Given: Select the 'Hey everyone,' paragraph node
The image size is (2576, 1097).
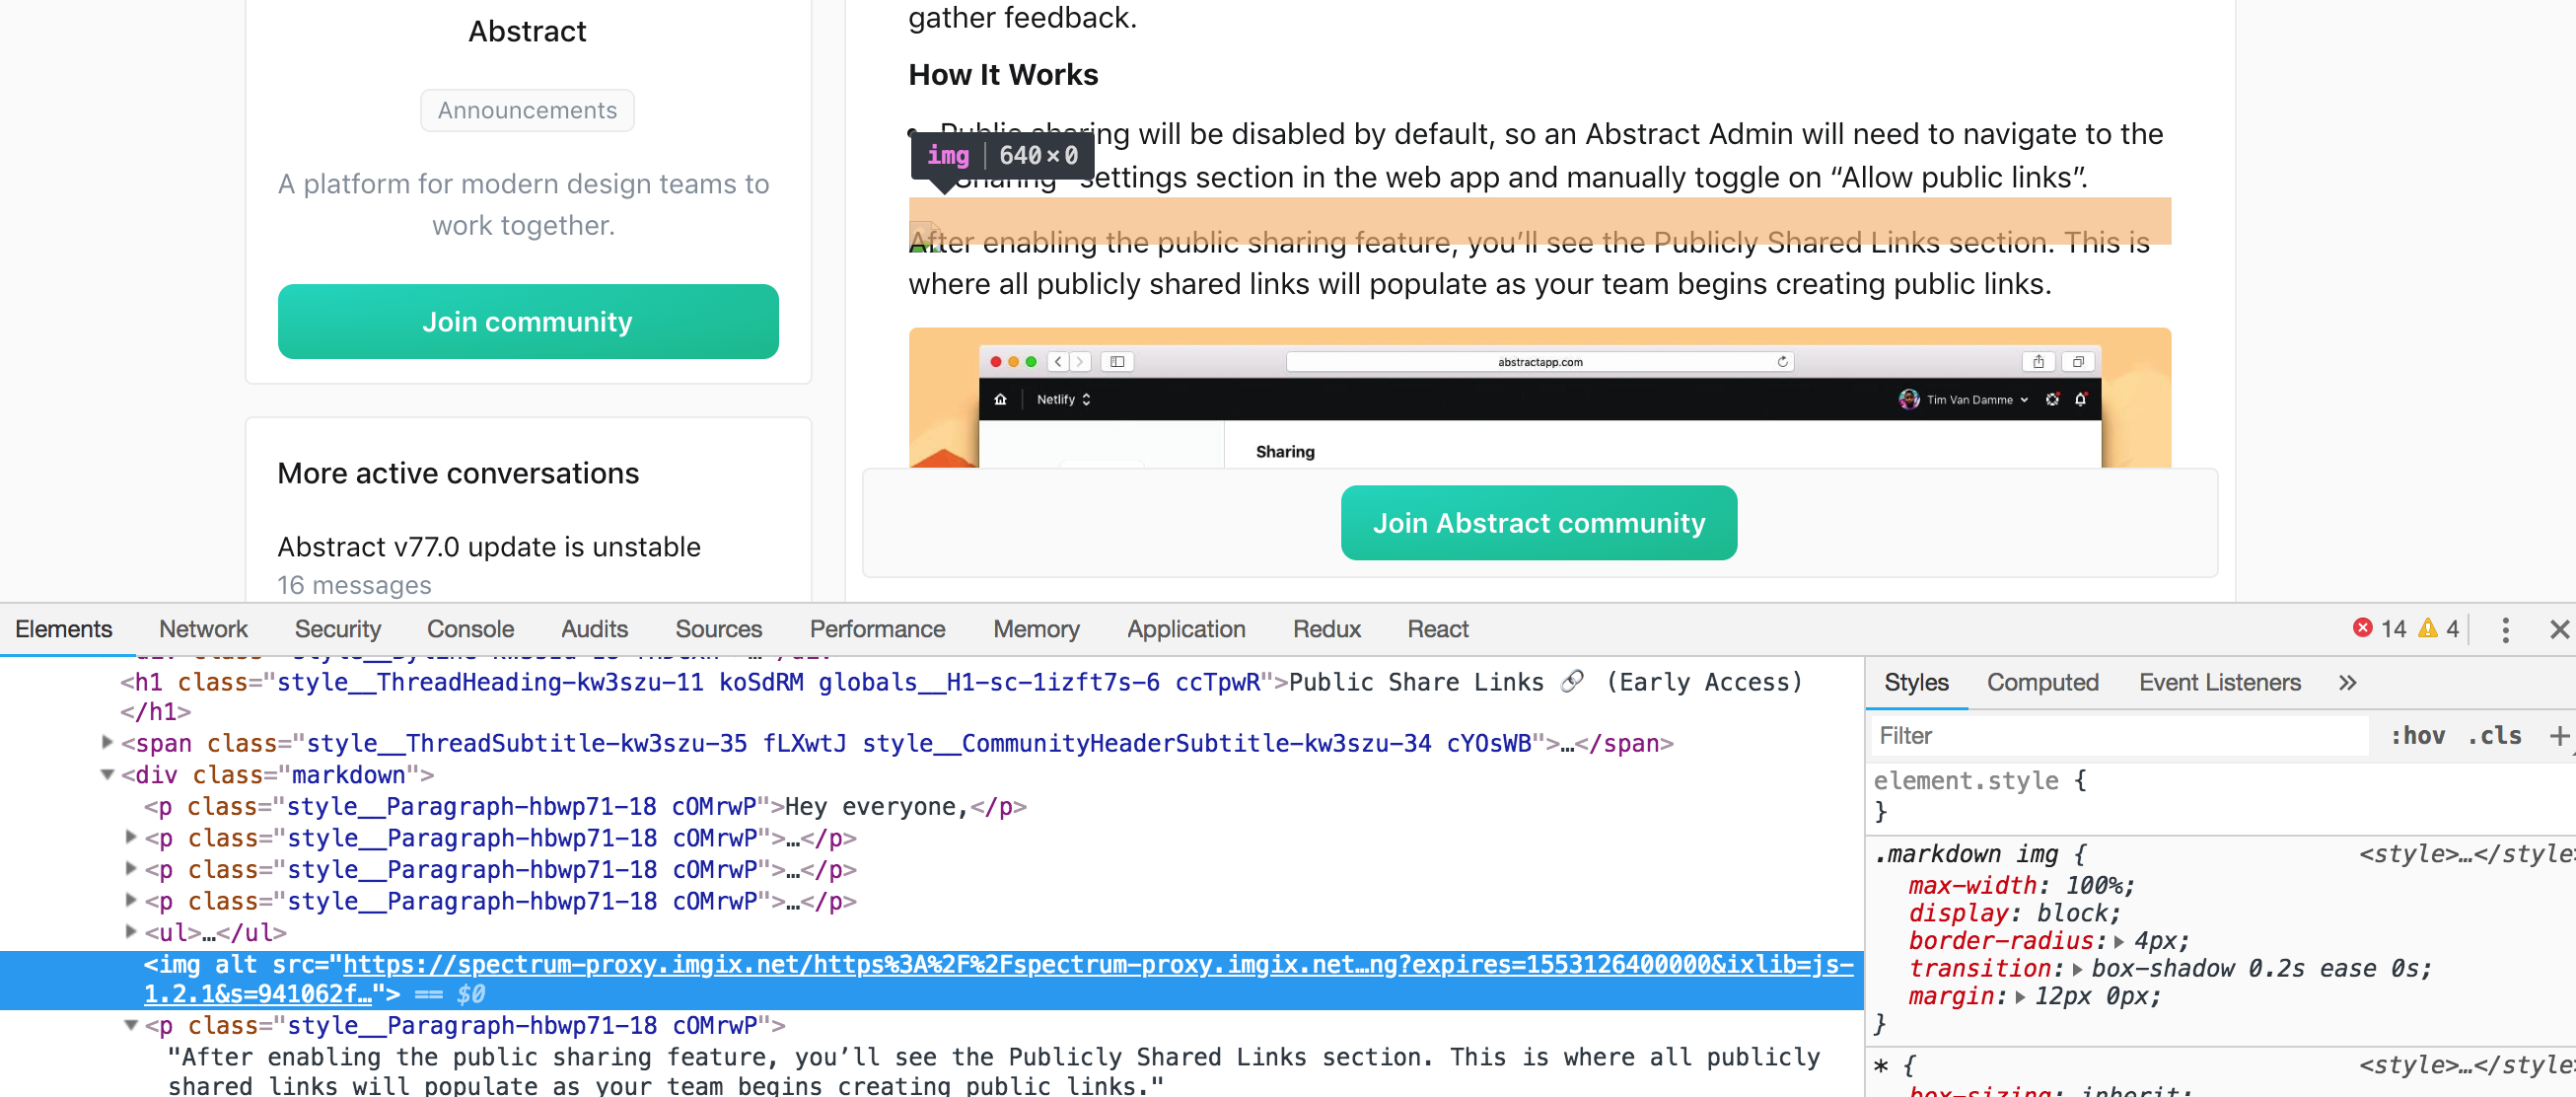Looking at the screenshot, I should coord(585,806).
